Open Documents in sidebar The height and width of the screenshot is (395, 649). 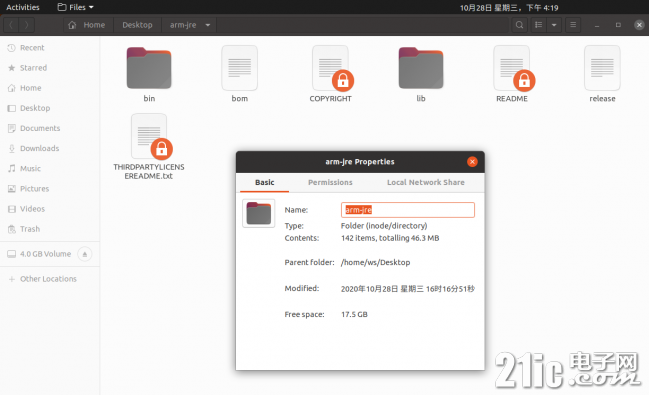50,128
